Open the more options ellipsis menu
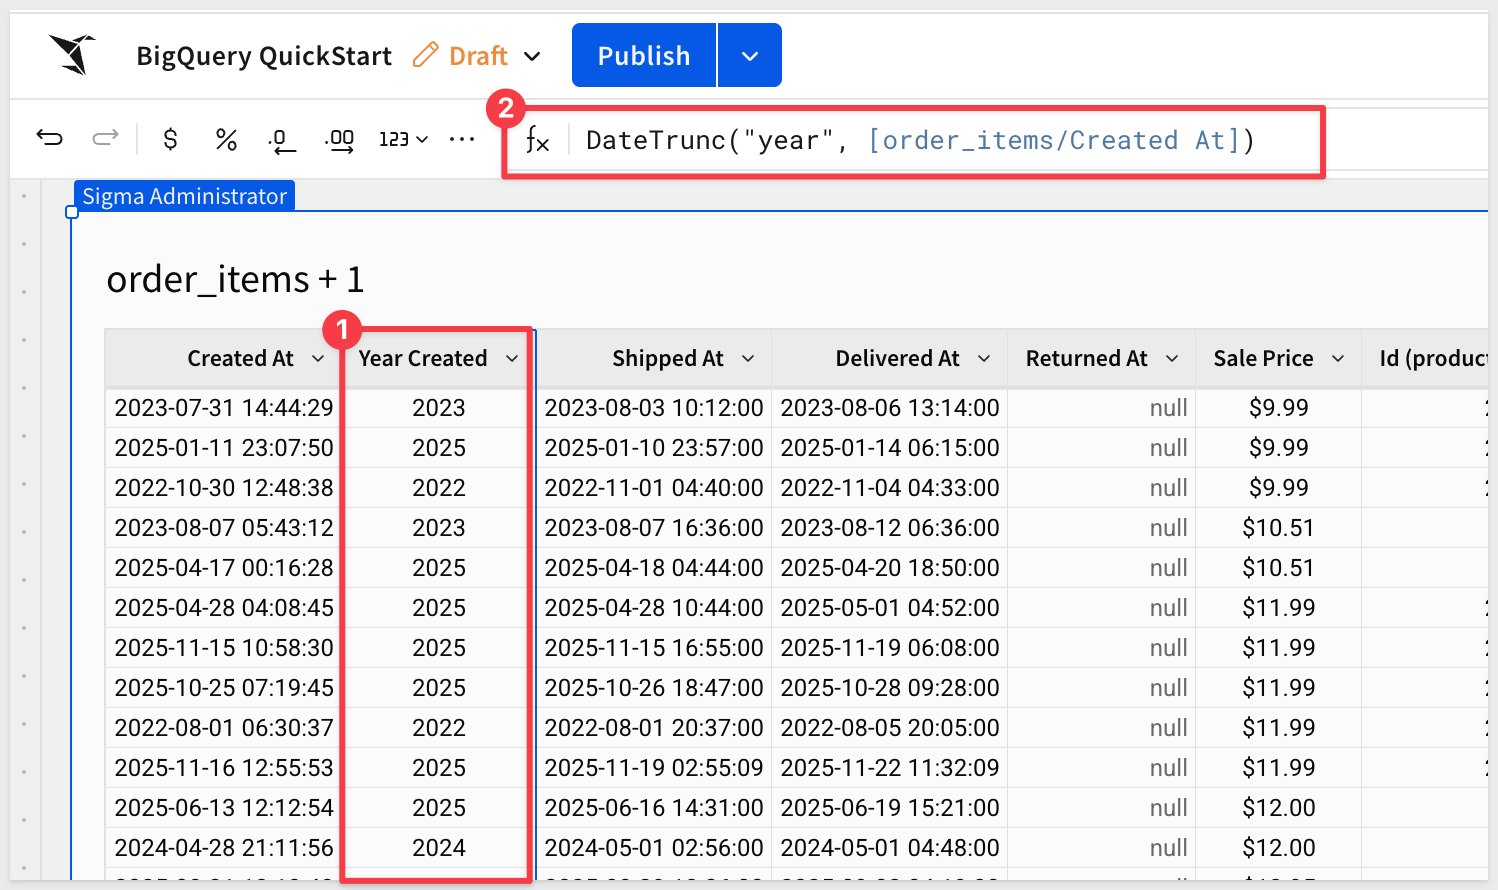1498x890 pixels. point(462,139)
